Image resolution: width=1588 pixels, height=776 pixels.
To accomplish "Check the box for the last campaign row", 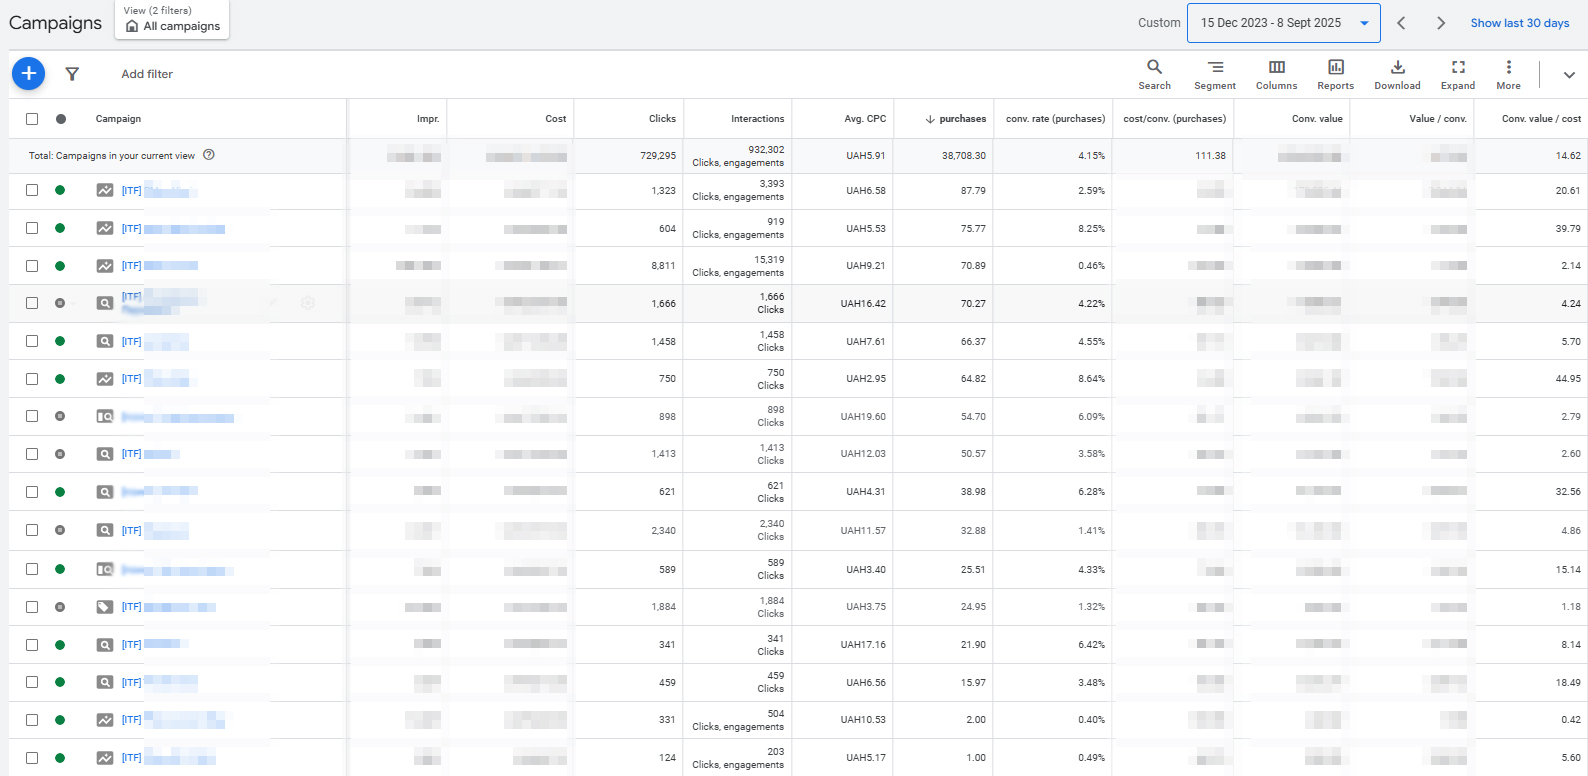I will point(32,758).
